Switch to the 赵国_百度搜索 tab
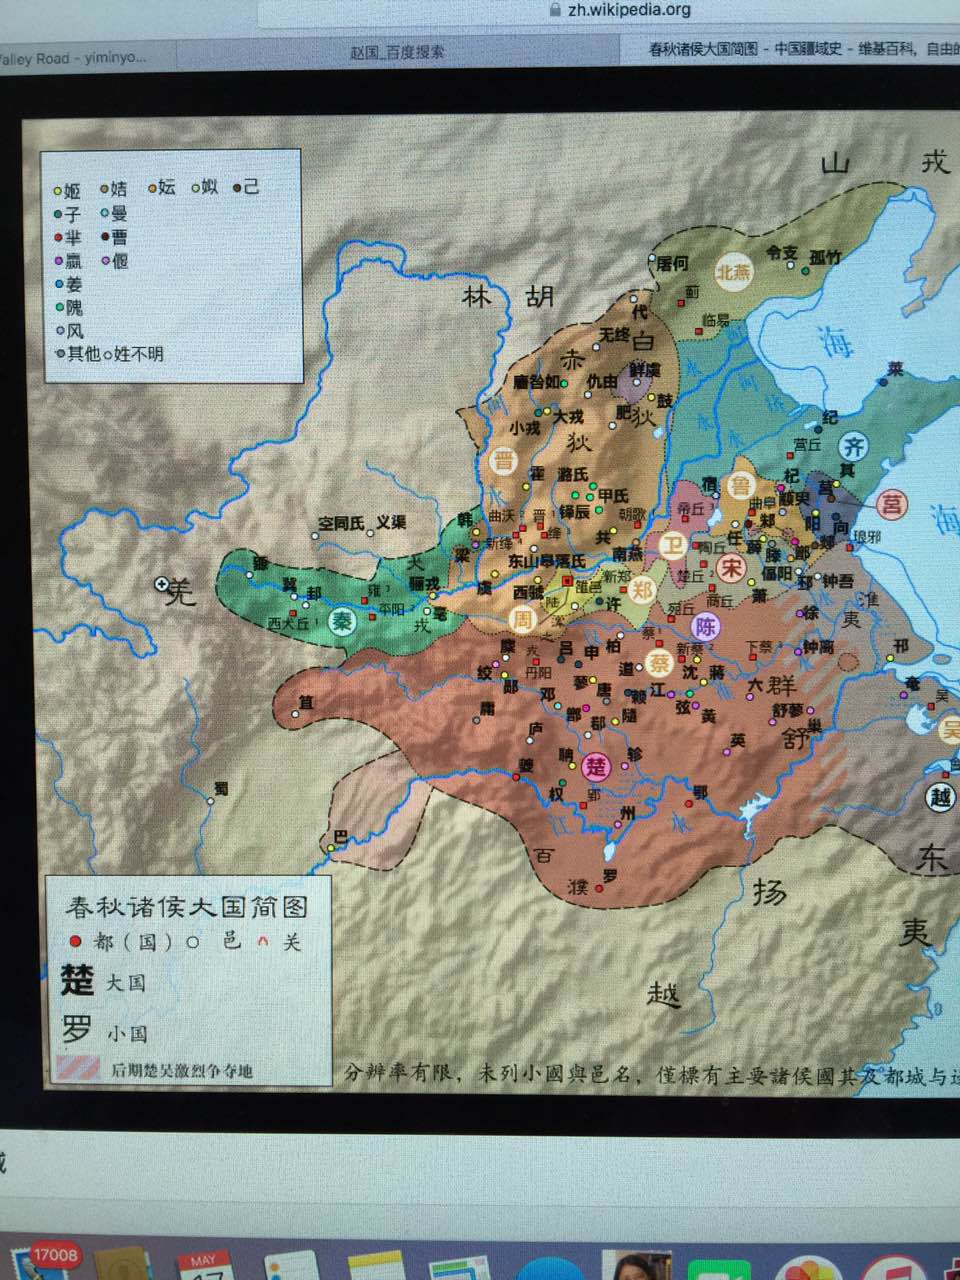Screen dimensions: 960x1280 click(x=397, y=52)
